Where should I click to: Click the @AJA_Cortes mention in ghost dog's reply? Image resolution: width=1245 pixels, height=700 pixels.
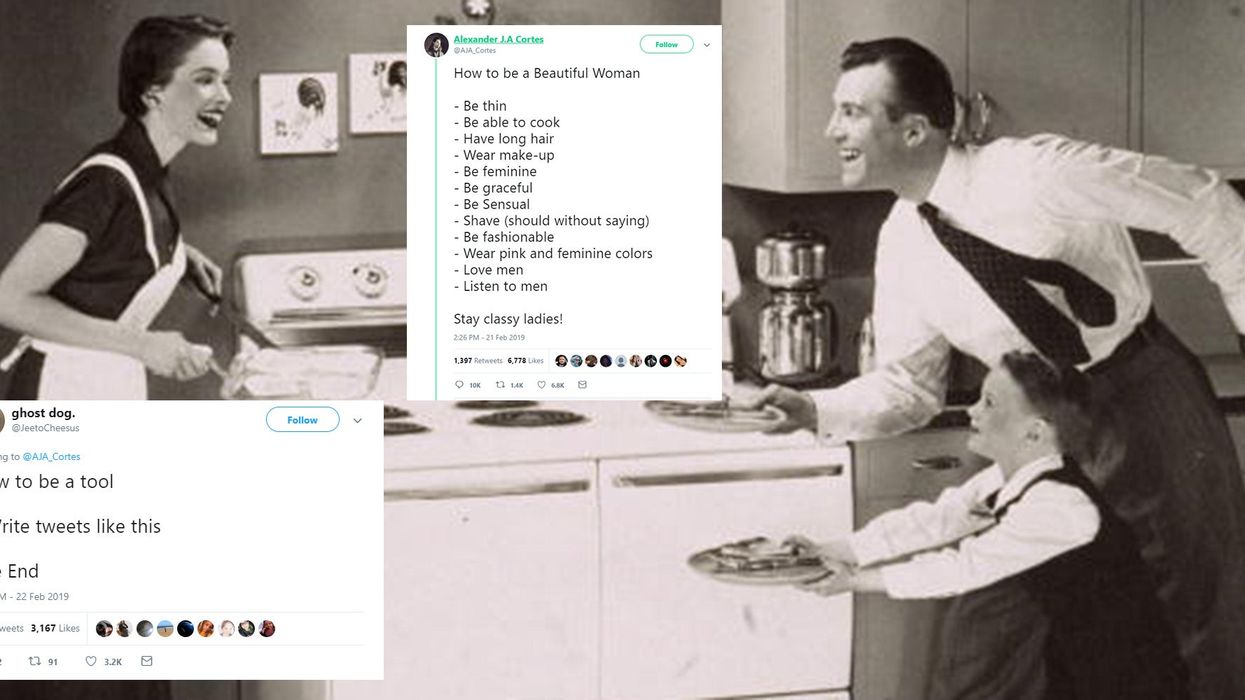[x=51, y=456]
